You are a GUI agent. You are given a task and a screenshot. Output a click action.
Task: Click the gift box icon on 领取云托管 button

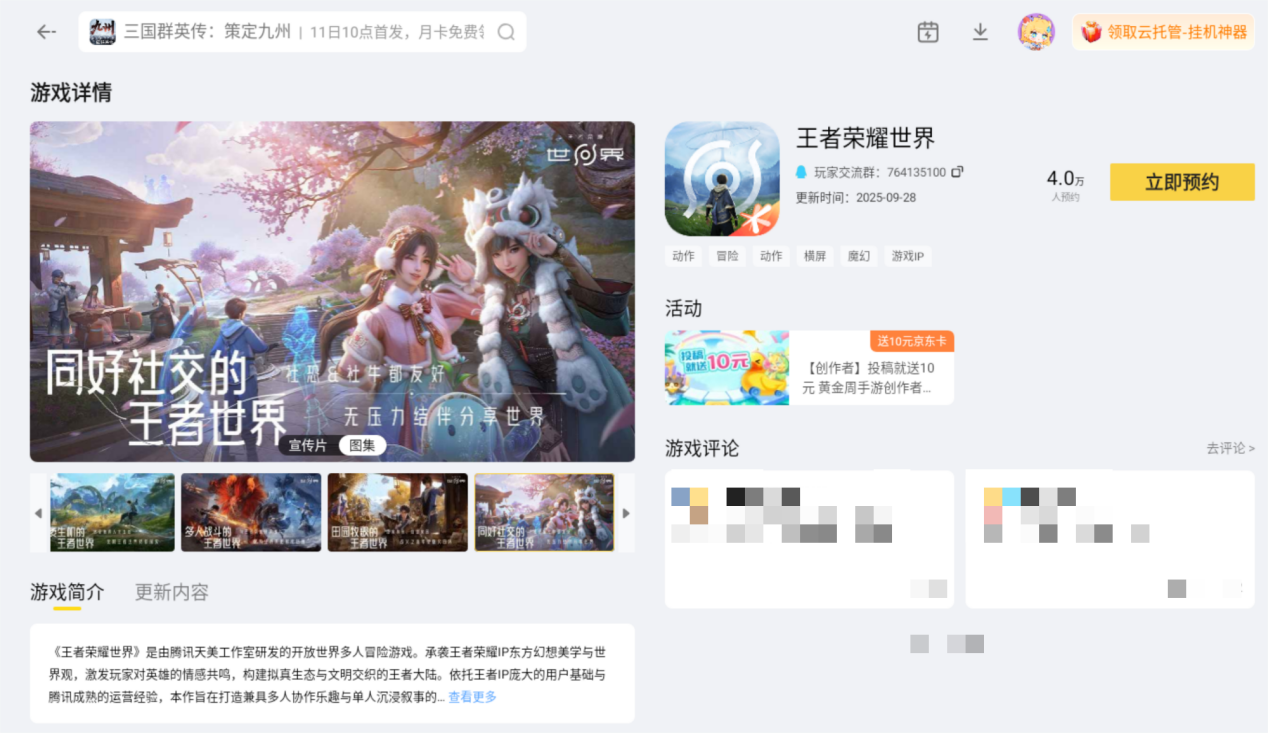point(1089,32)
